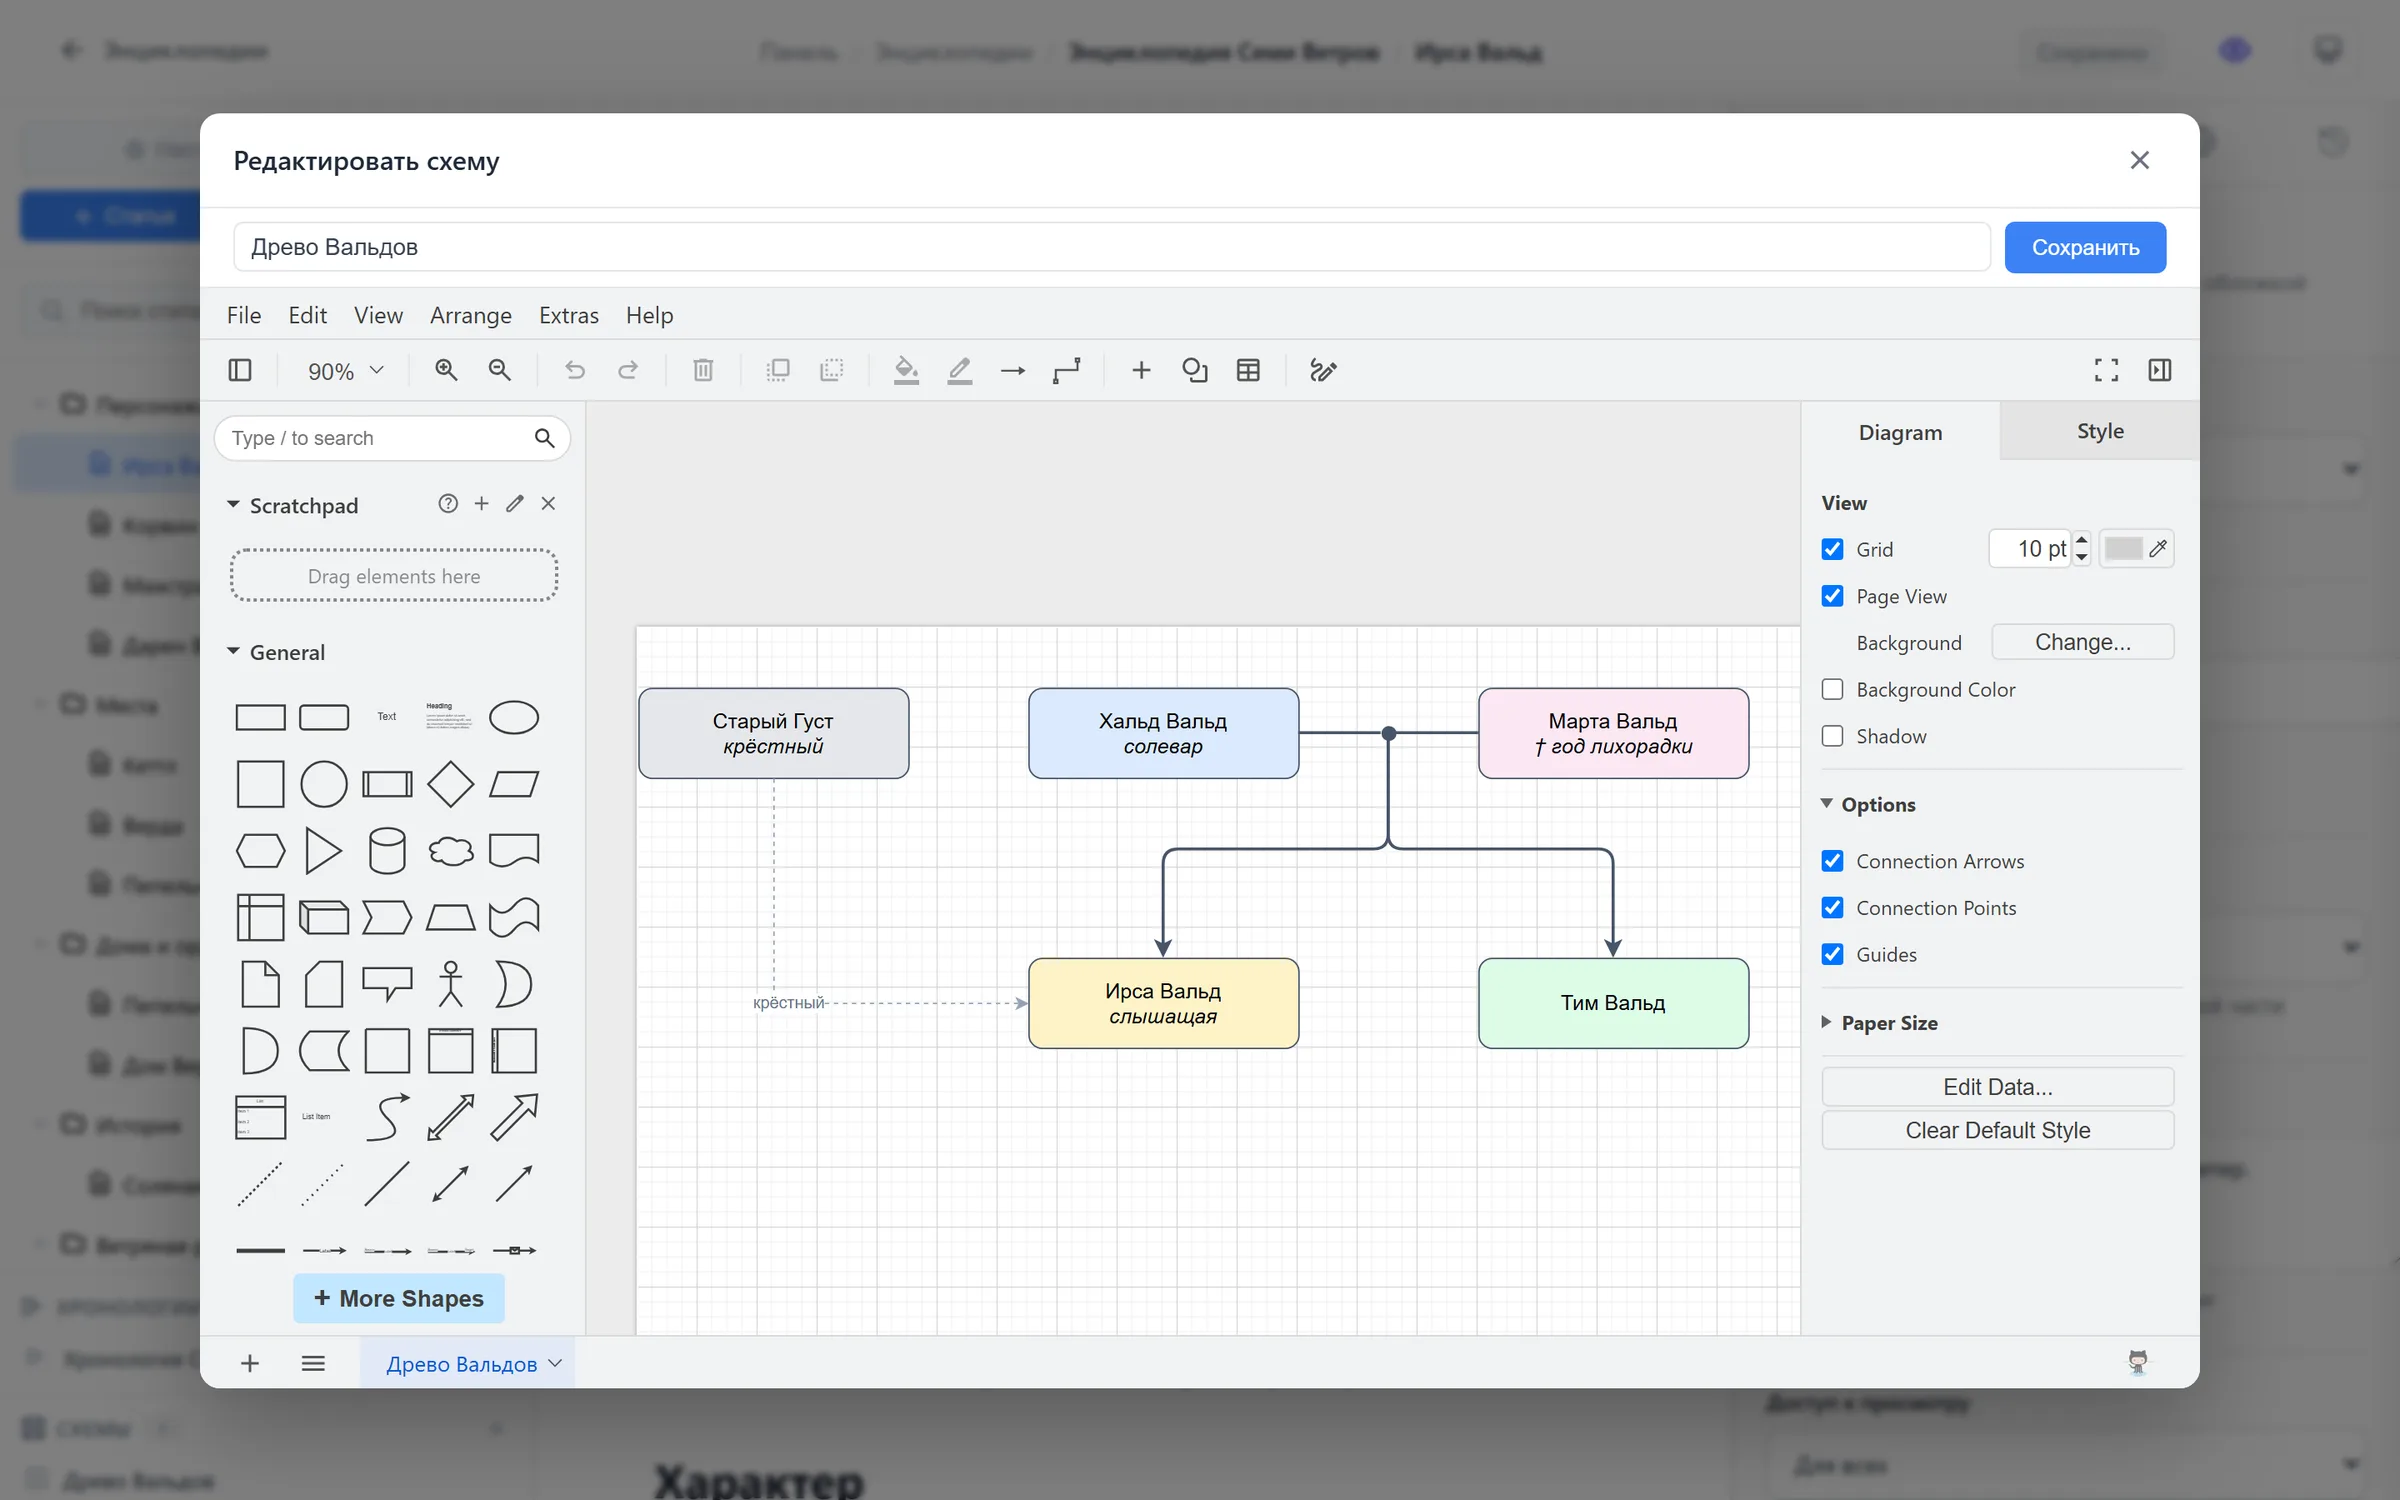Open the File menu
The image size is (2400, 1500).
click(x=244, y=315)
